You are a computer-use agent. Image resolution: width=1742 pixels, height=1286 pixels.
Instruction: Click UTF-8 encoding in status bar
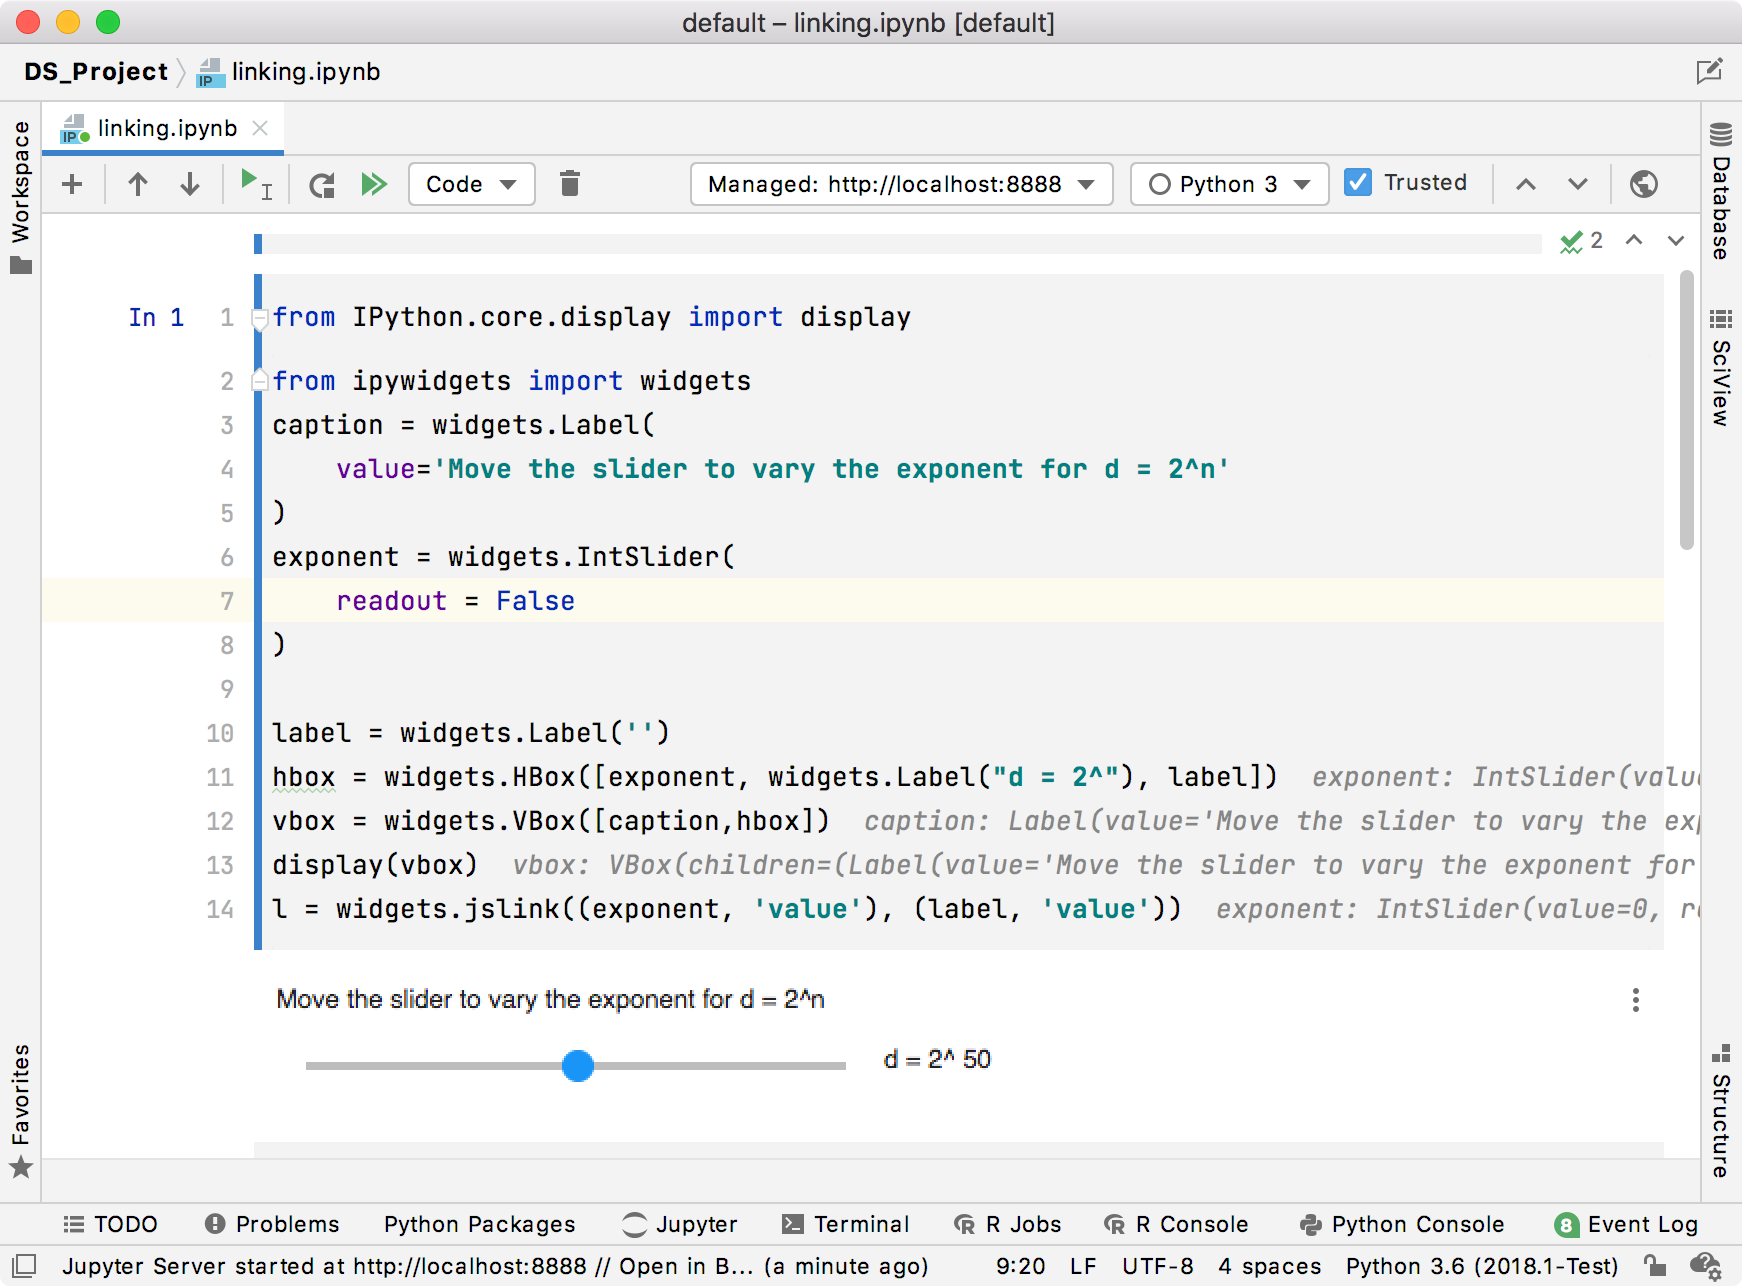(x=1158, y=1266)
